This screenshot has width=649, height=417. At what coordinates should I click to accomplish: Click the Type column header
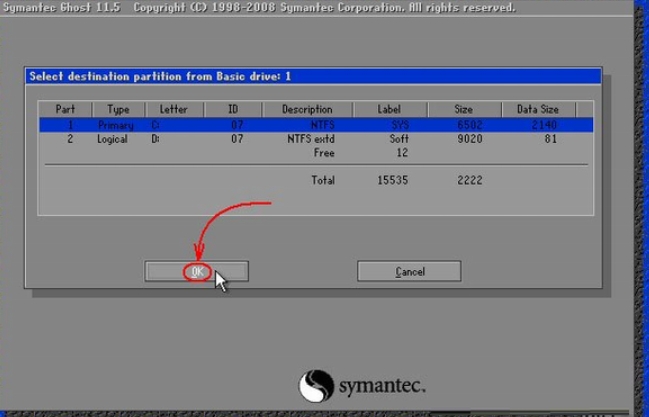pyautogui.click(x=118, y=109)
